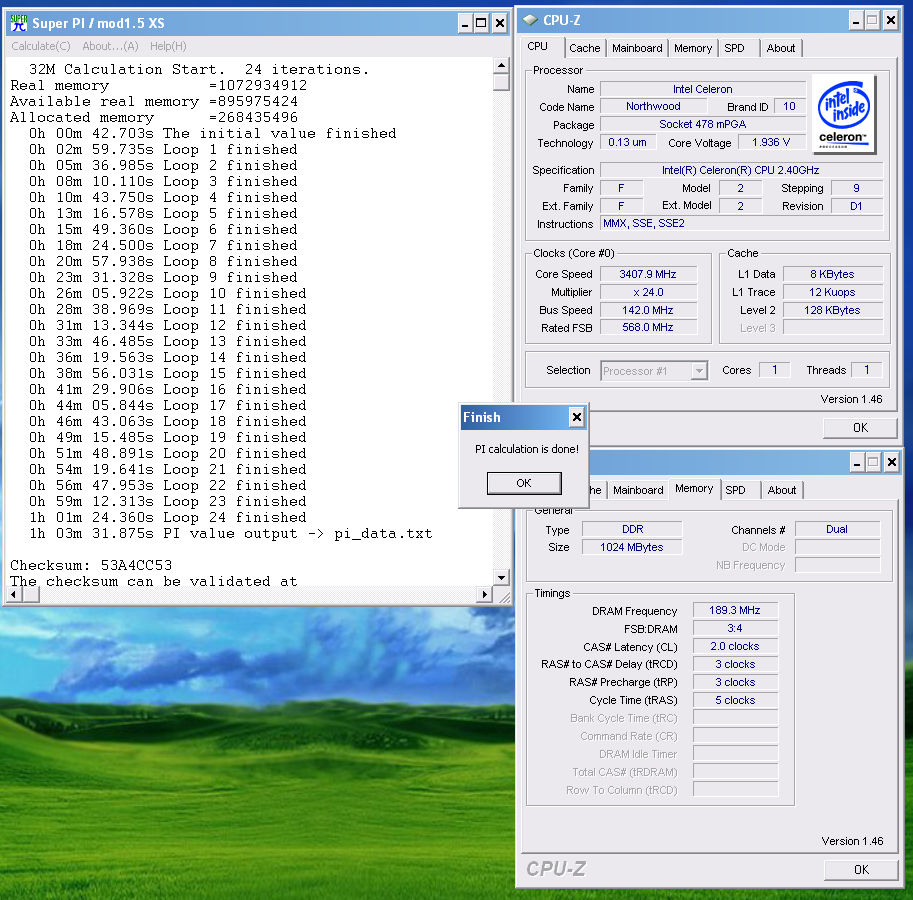Viewport: 913px width, 900px height.
Task: Minimize the top CPU-Z window
Action: coord(856,21)
